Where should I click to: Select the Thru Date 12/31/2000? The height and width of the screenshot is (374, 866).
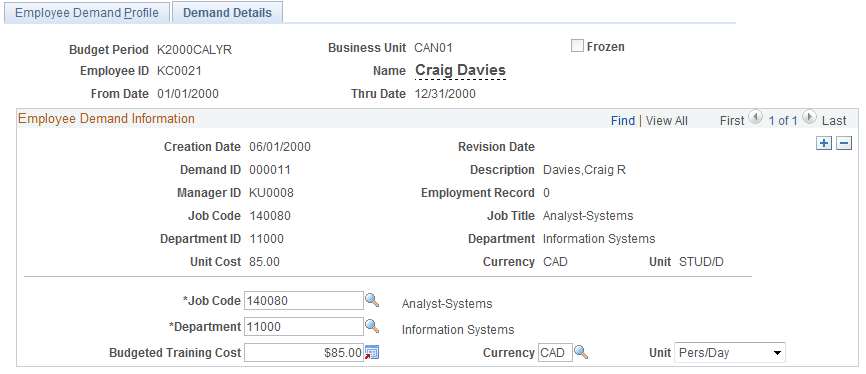pyautogui.click(x=445, y=94)
